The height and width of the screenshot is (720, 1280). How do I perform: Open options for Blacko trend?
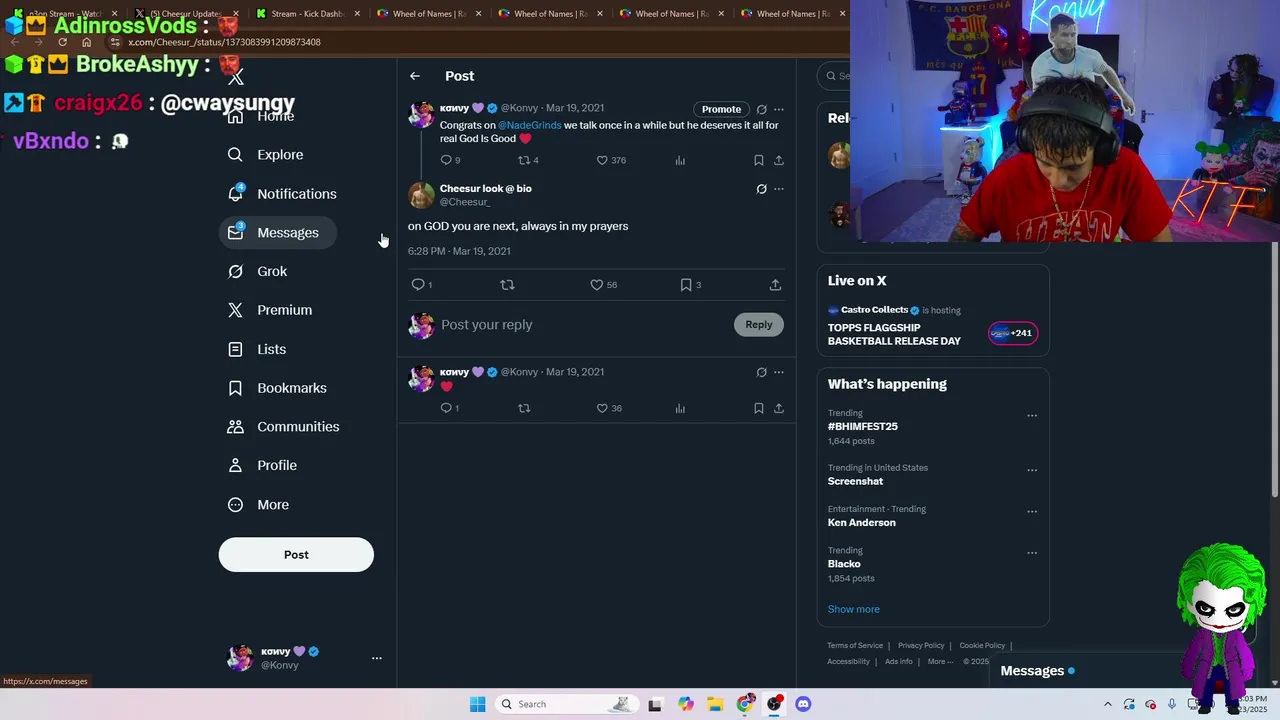pos(1032,553)
